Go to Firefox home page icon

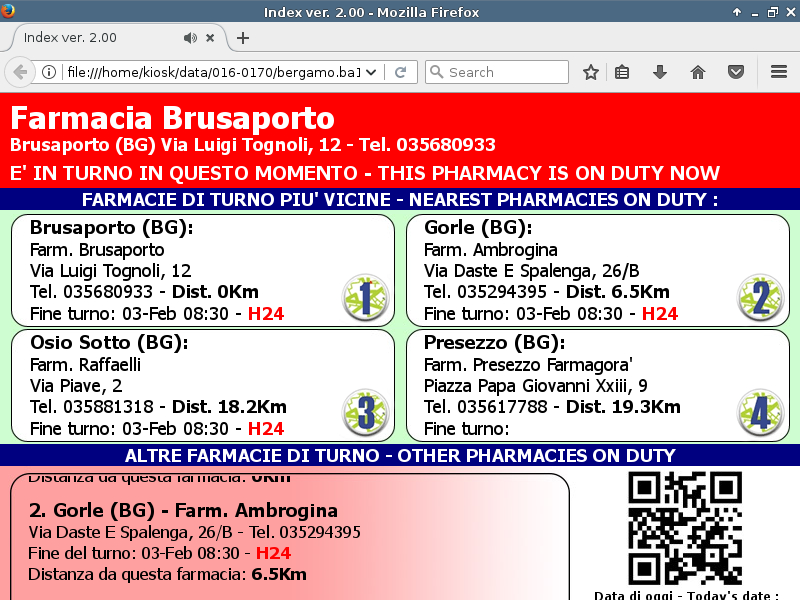click(698, 72)
